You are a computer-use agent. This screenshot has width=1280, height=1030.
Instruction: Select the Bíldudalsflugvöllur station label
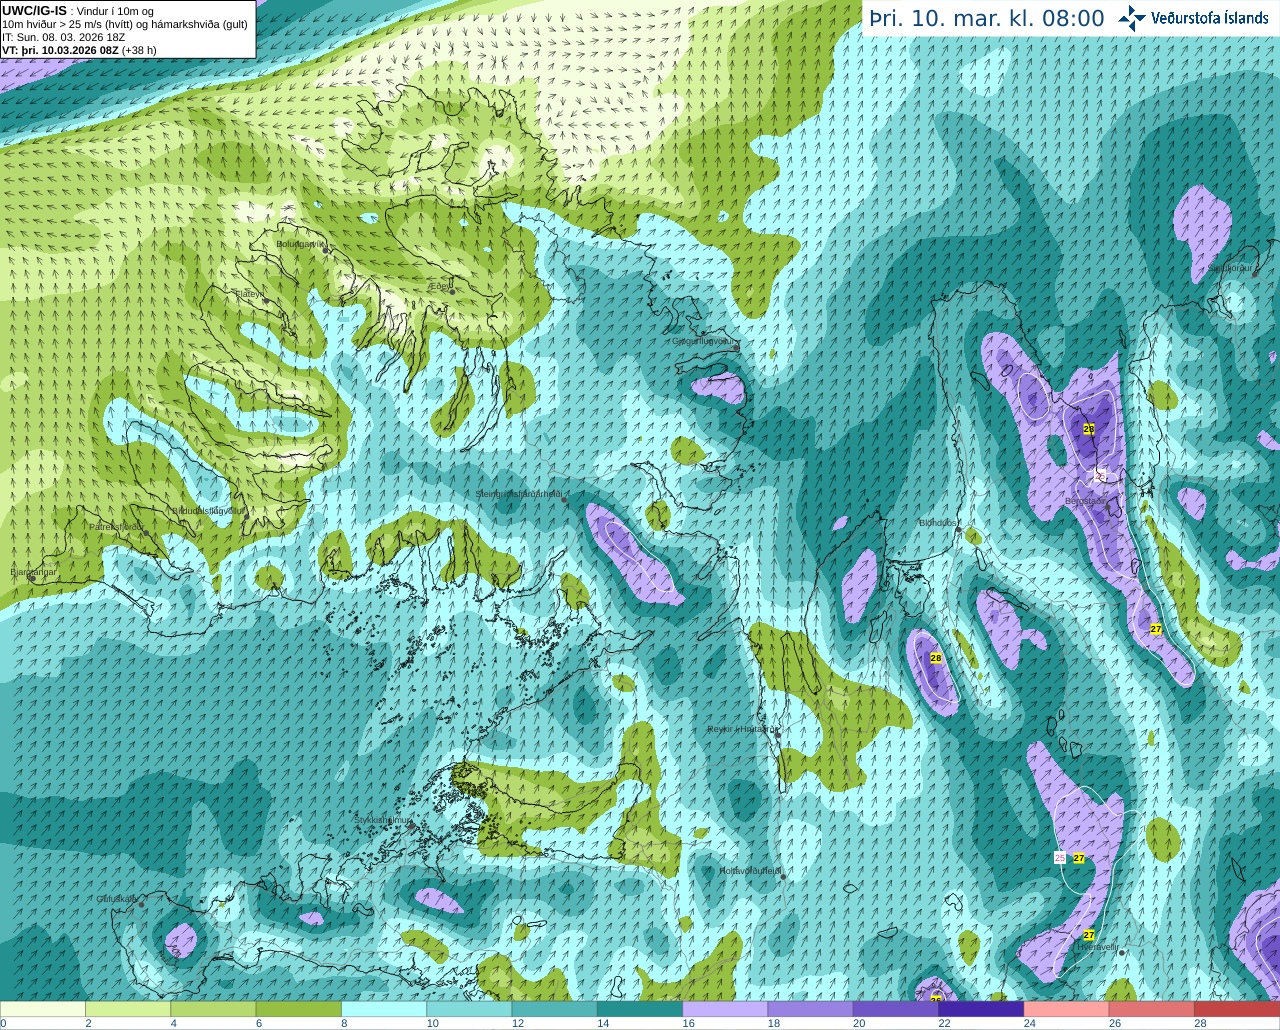(x=208, y=510)
